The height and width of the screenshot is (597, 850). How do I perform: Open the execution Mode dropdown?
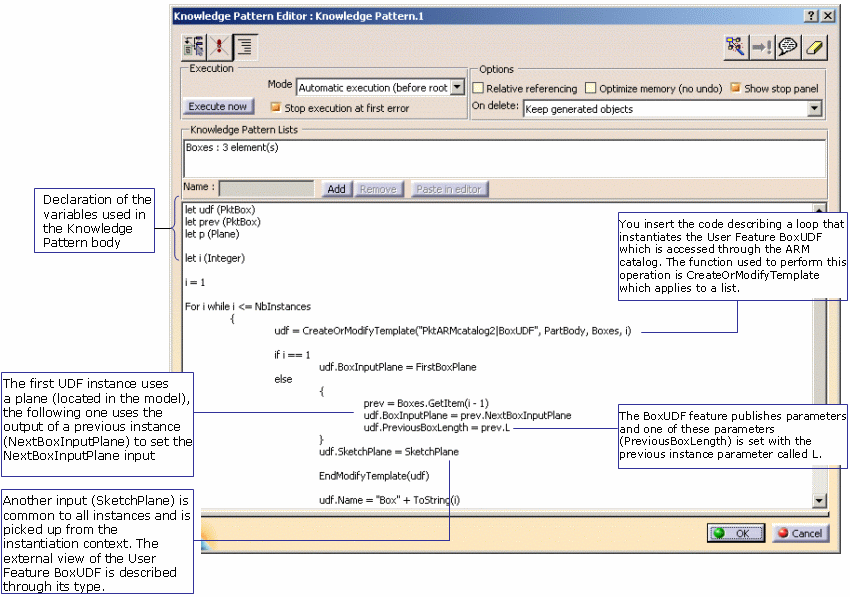click(457, 88)
